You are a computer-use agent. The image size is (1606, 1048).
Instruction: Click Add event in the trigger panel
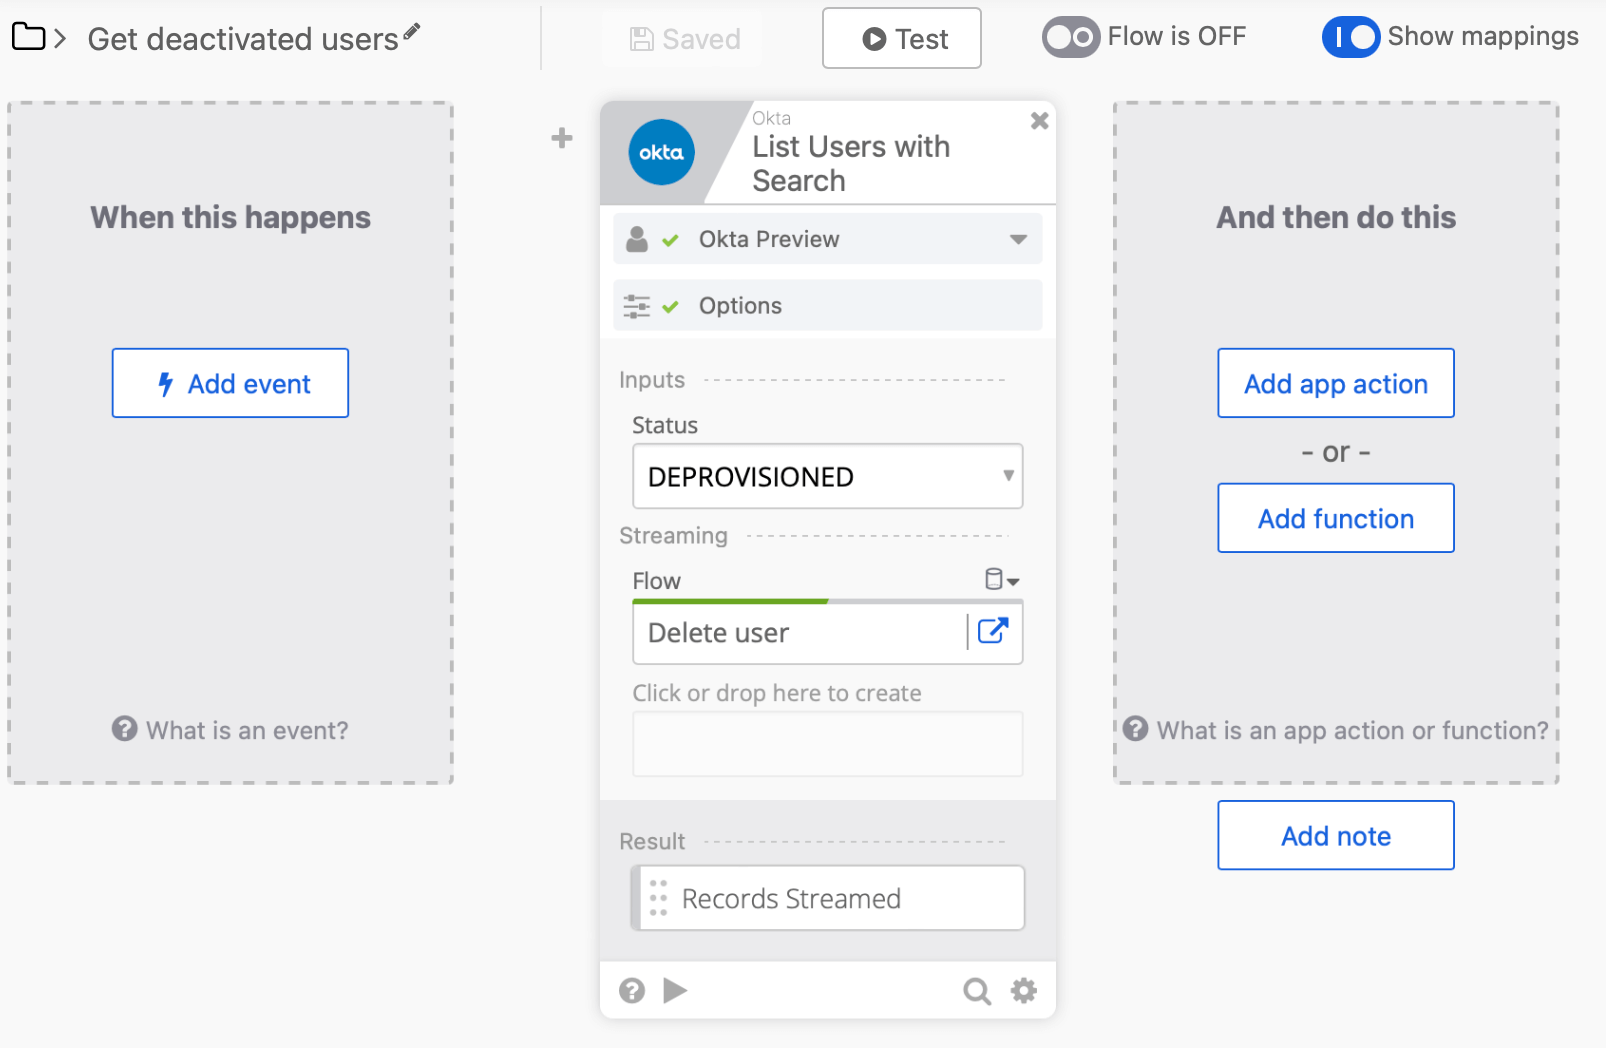click(229, 383)
